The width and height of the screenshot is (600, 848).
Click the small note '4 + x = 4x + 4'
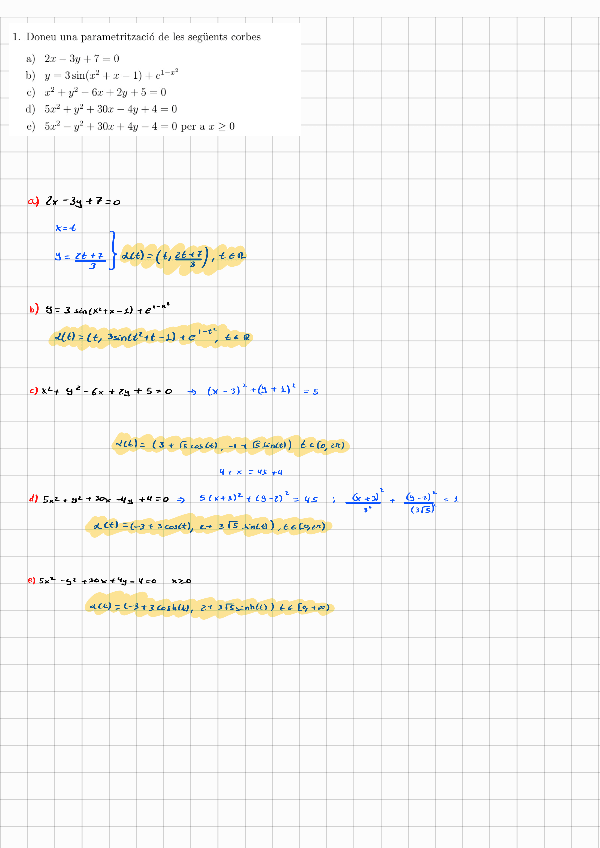point(251,472)
